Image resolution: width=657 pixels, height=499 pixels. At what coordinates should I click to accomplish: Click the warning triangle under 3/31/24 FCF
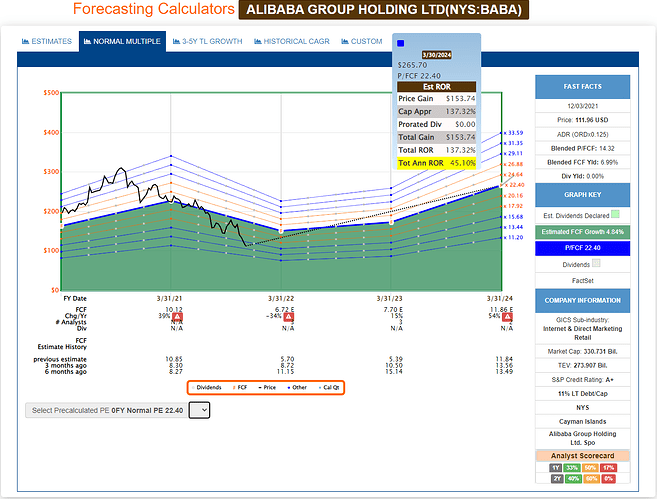point(507,317)
